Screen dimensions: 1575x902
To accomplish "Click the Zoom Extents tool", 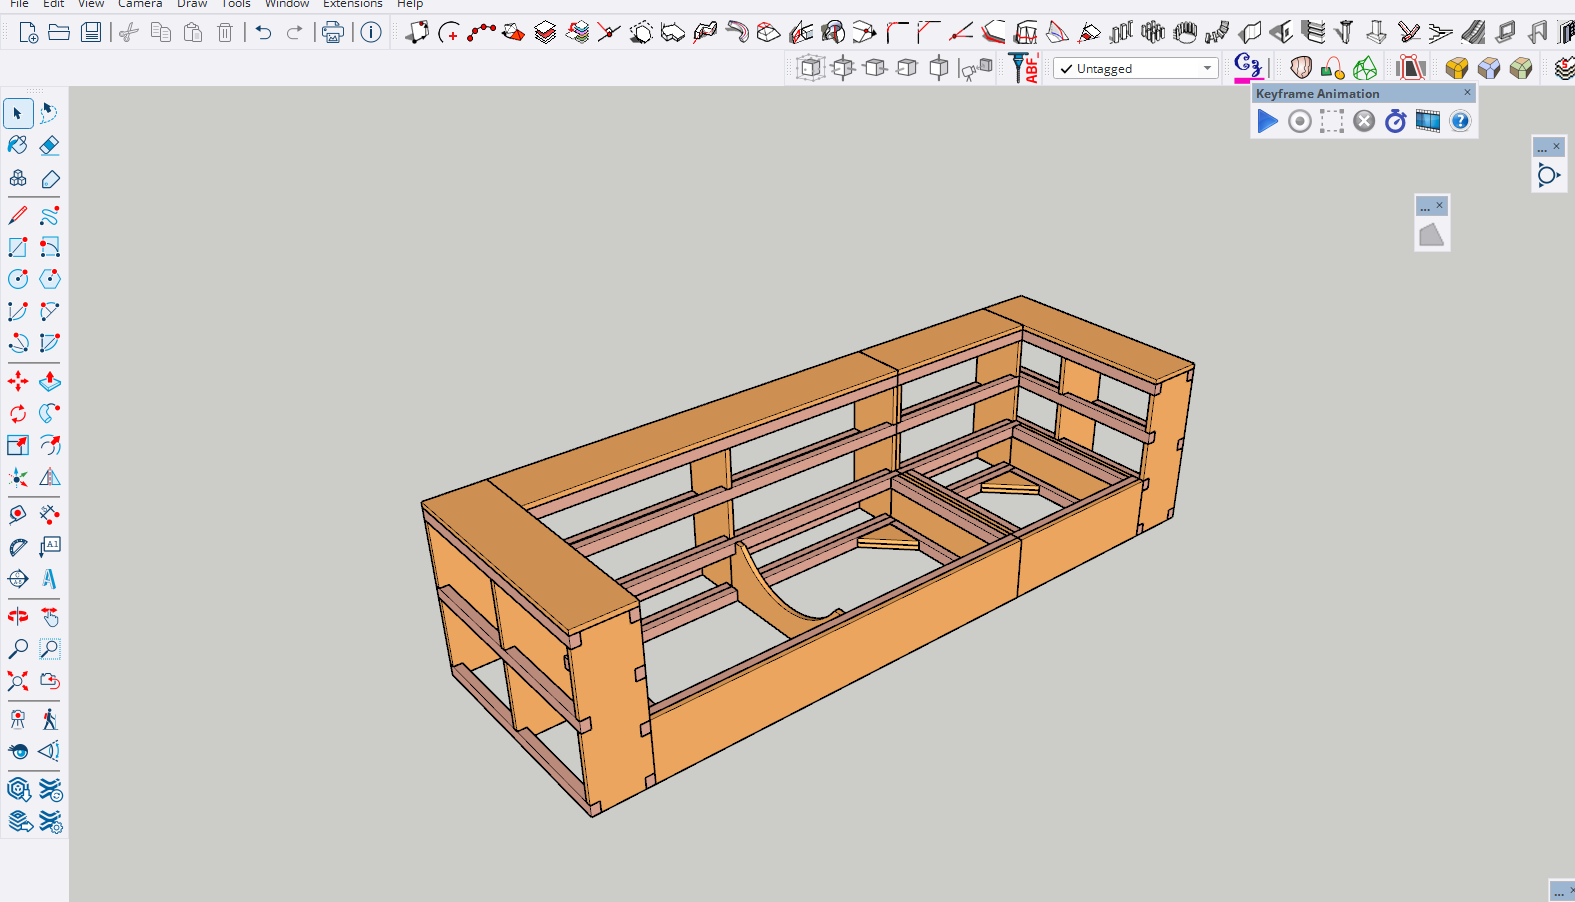I will pyautogui.click(x=18, y=681).
